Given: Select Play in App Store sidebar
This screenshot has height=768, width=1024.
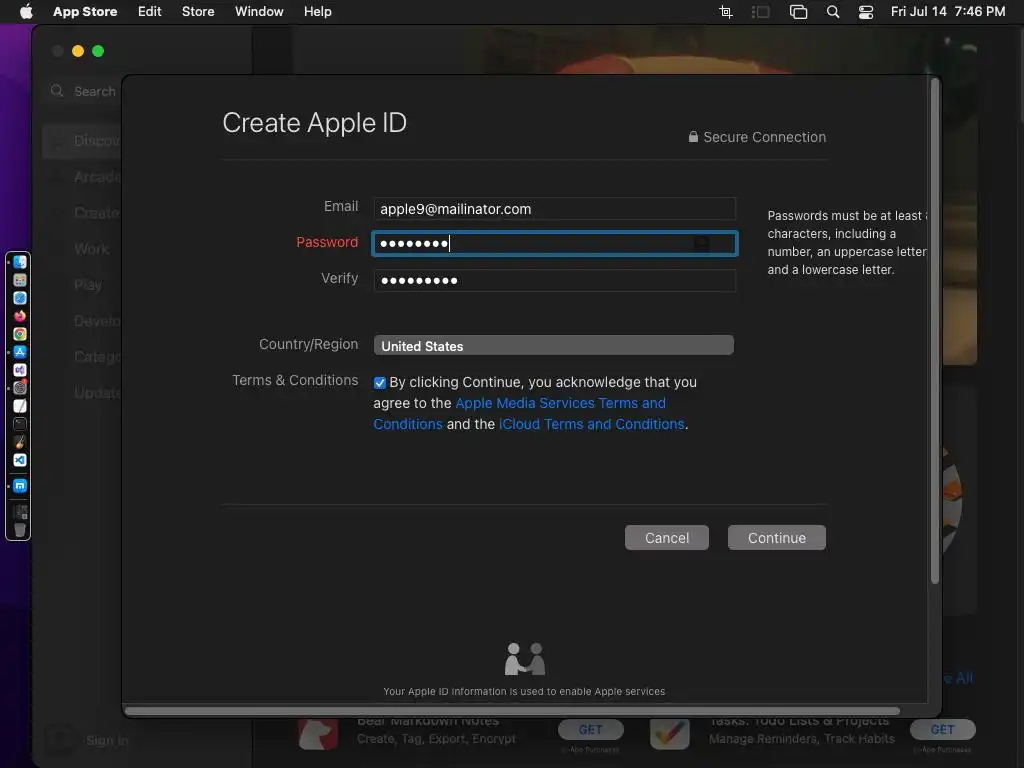Looking at the screenshot, I should [x=88, y=285].
